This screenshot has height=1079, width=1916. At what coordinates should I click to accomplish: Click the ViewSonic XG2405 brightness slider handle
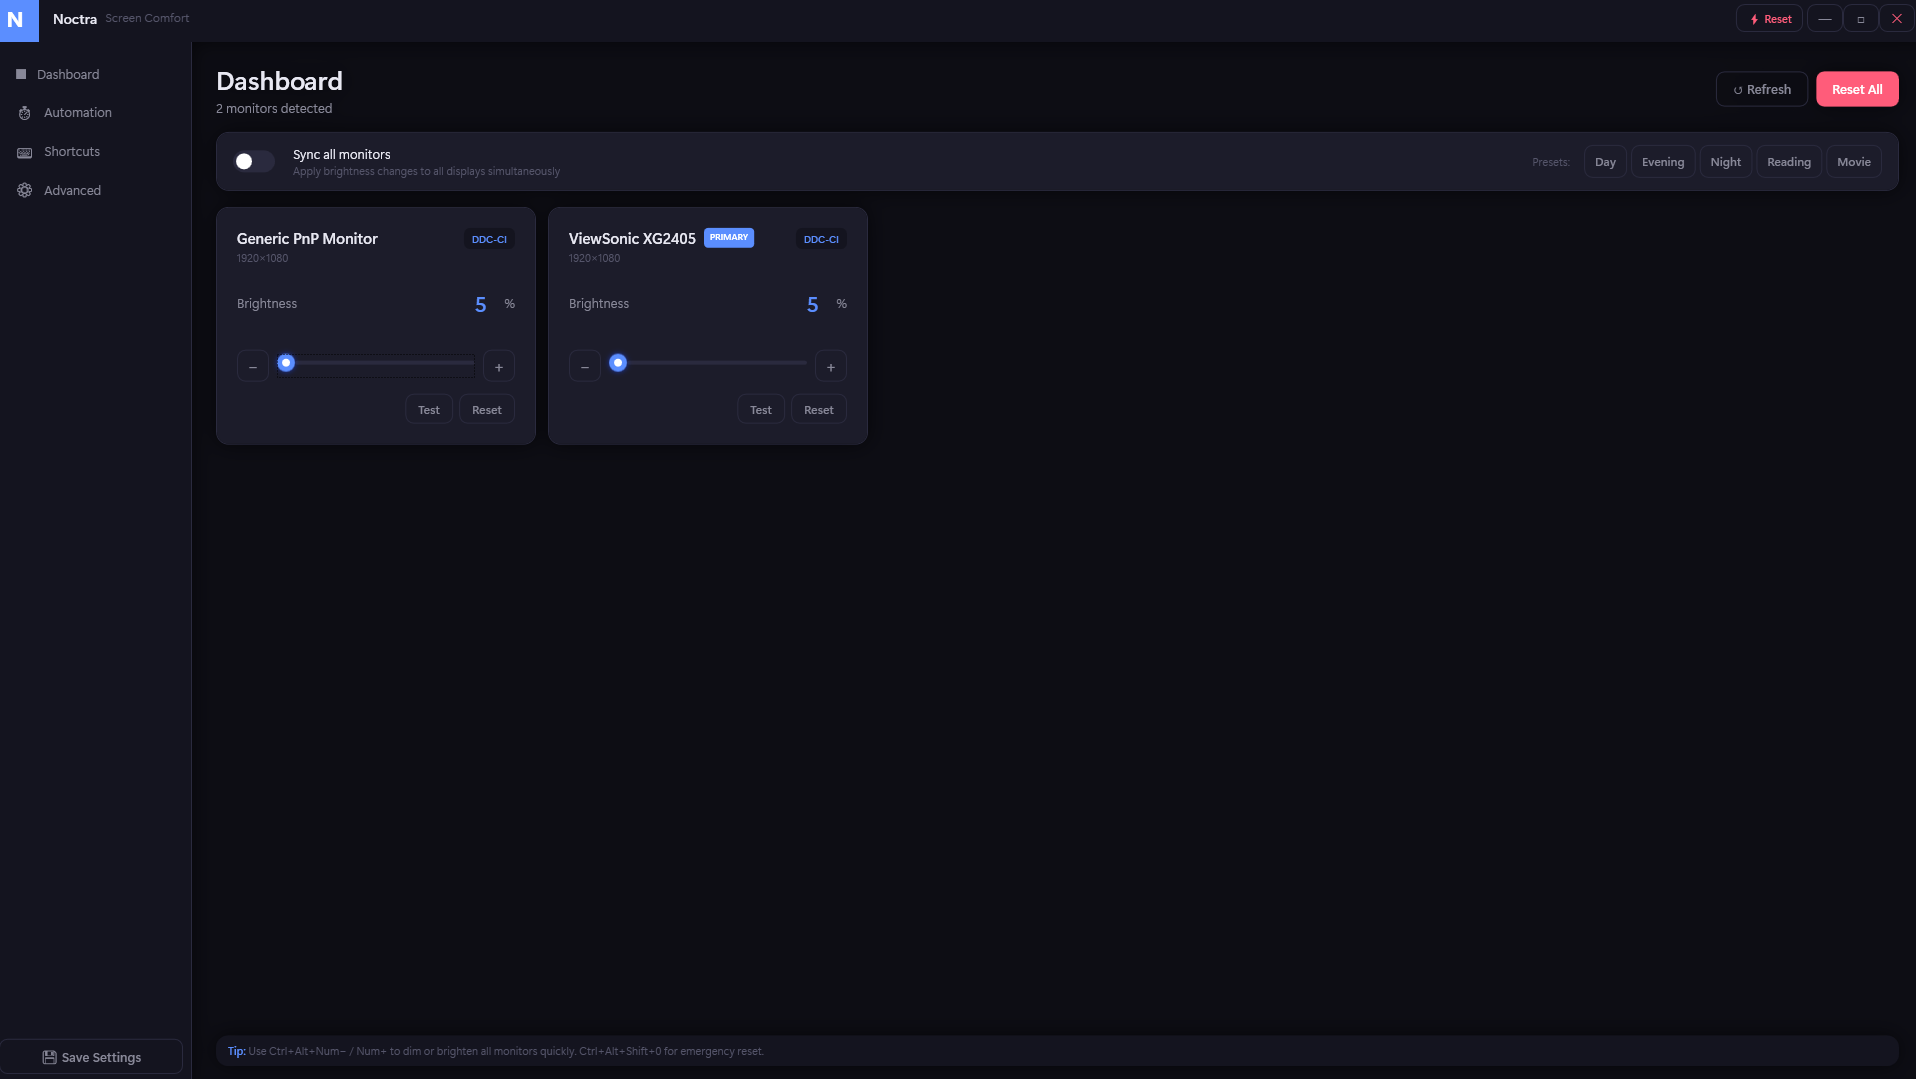pyautogui.click(x=618, y=363)
